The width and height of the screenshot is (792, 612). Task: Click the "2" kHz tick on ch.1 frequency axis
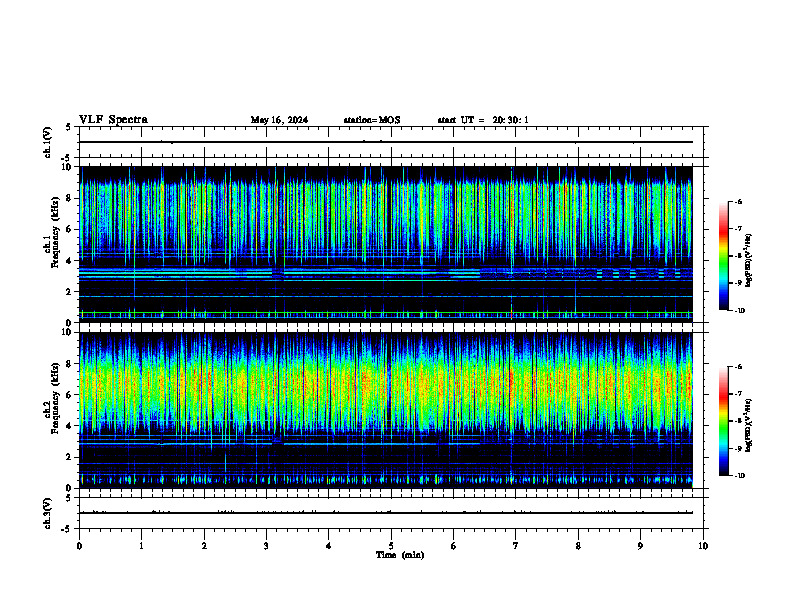(68, 292)
